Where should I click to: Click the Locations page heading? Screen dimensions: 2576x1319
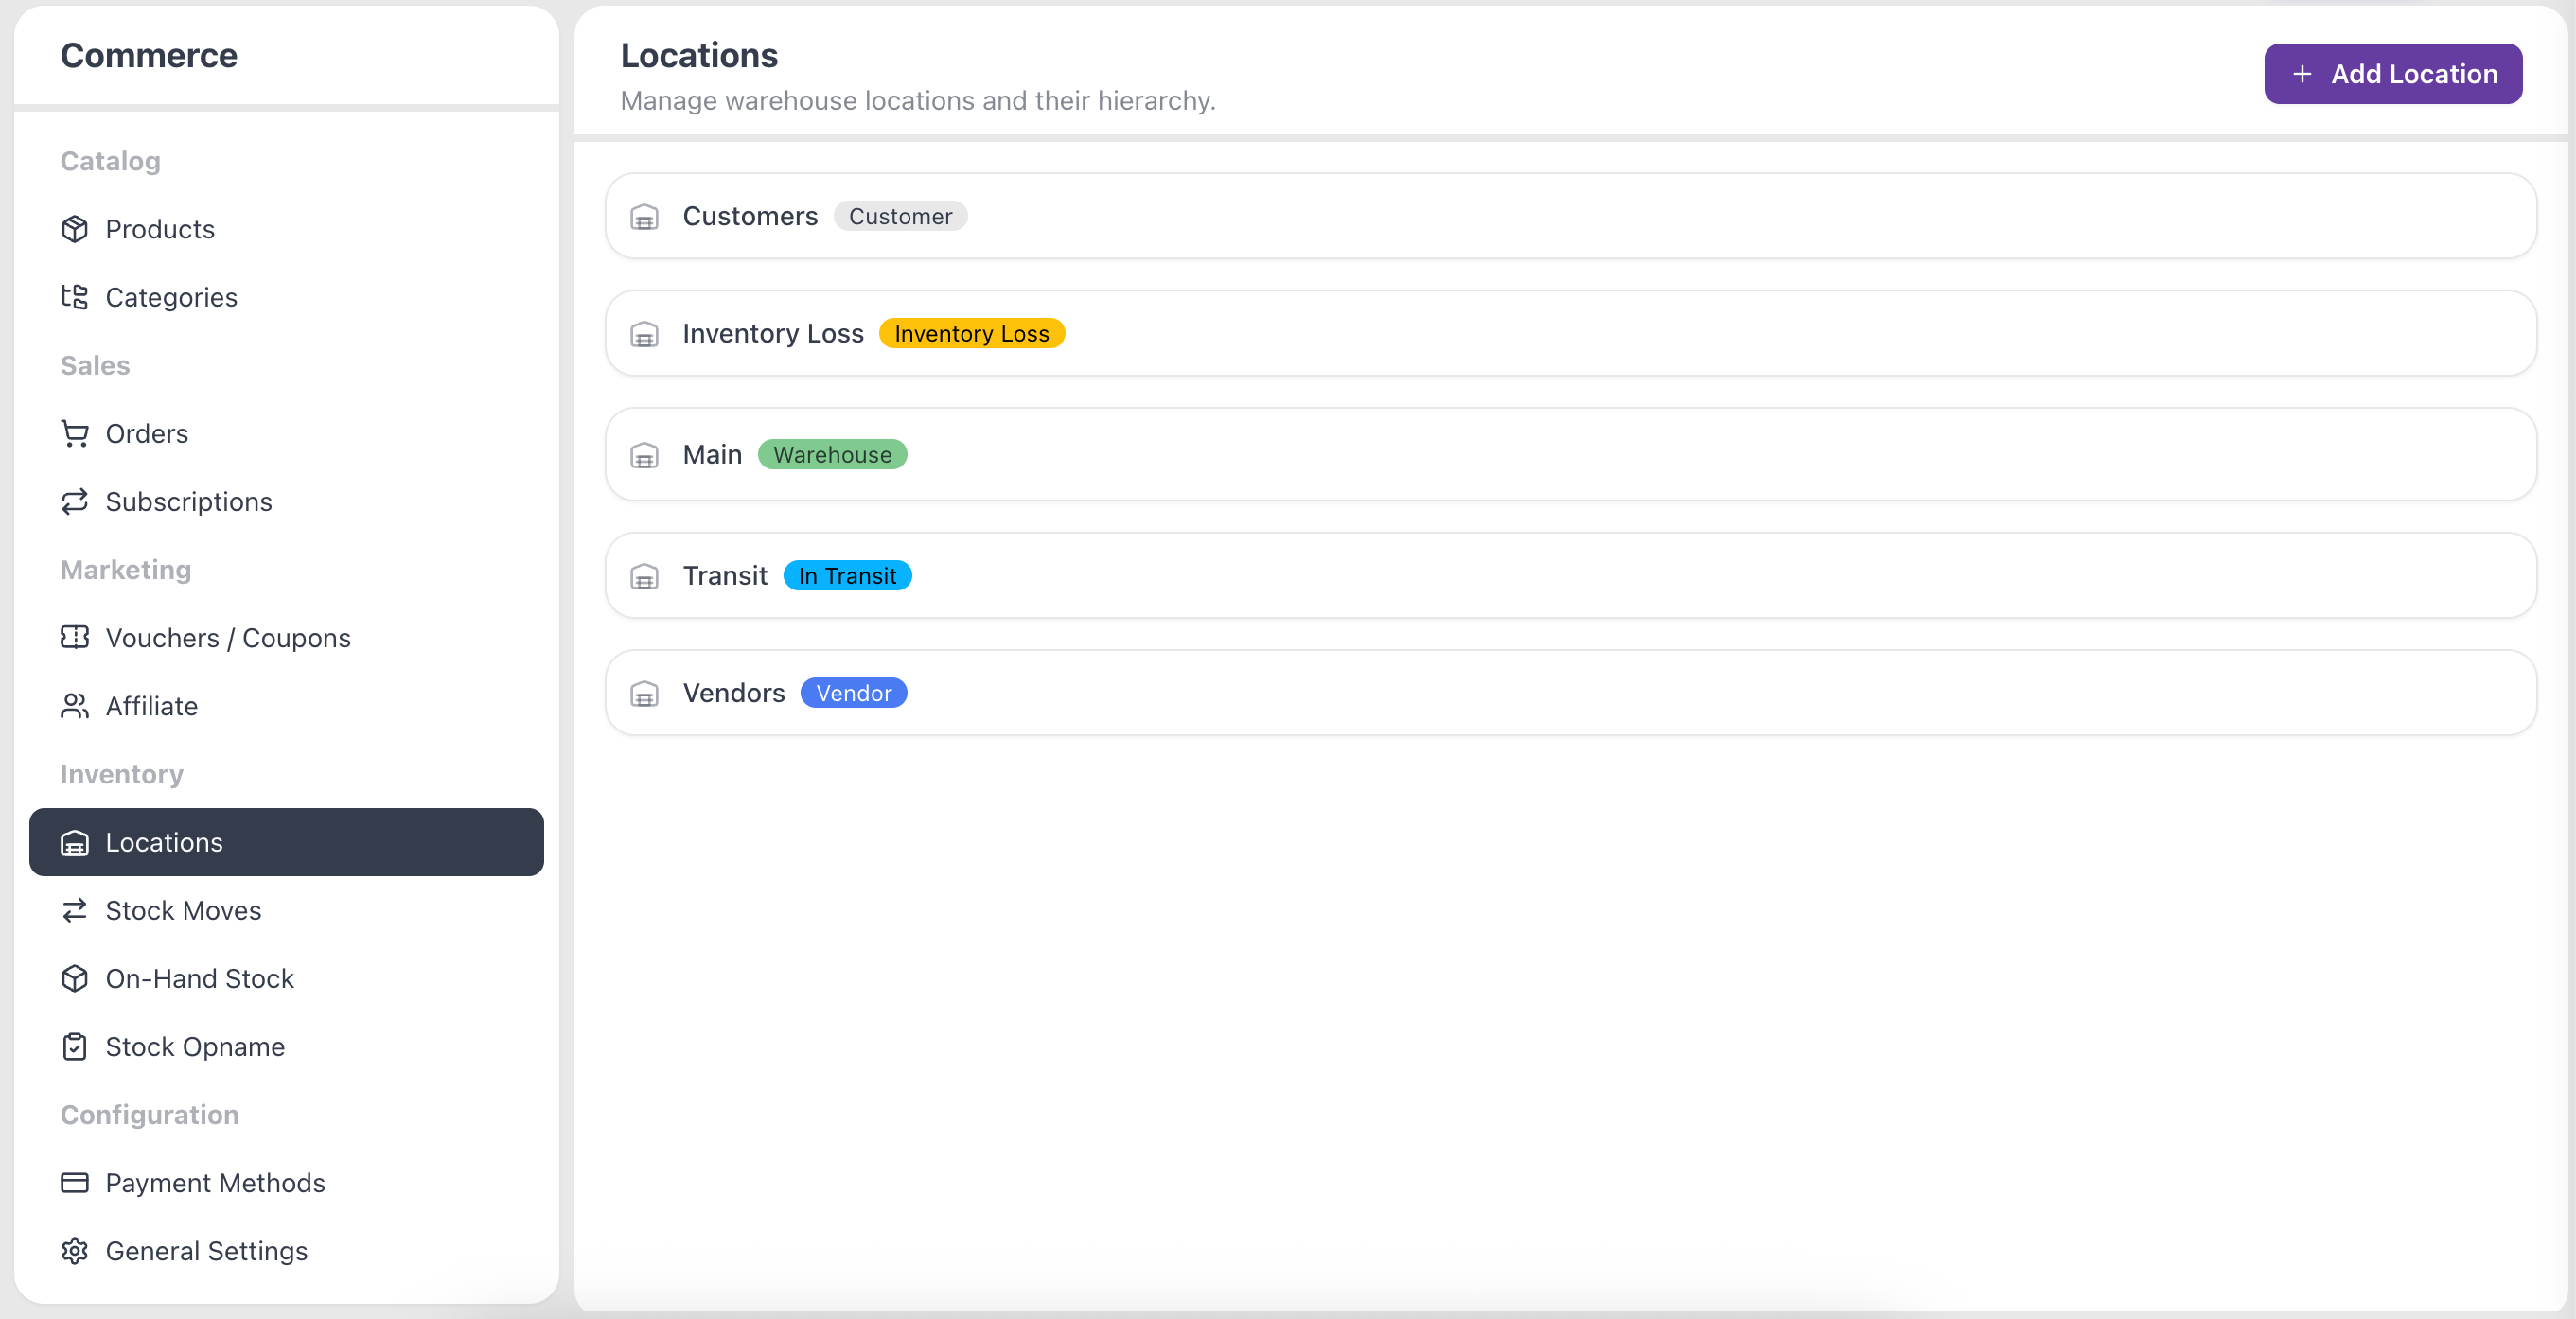[x=699, y=55]
